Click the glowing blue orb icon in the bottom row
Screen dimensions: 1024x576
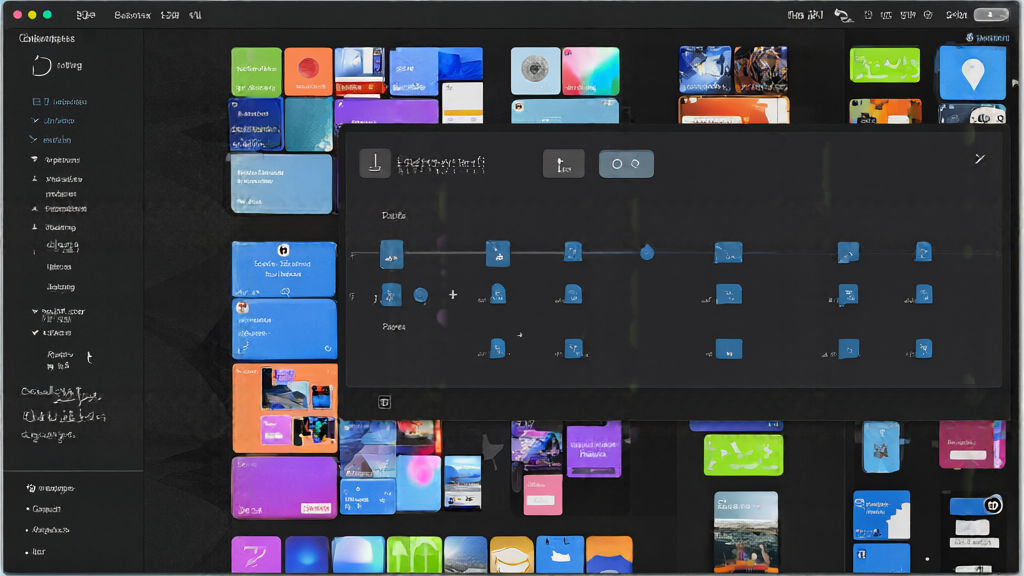click(306, 555)
